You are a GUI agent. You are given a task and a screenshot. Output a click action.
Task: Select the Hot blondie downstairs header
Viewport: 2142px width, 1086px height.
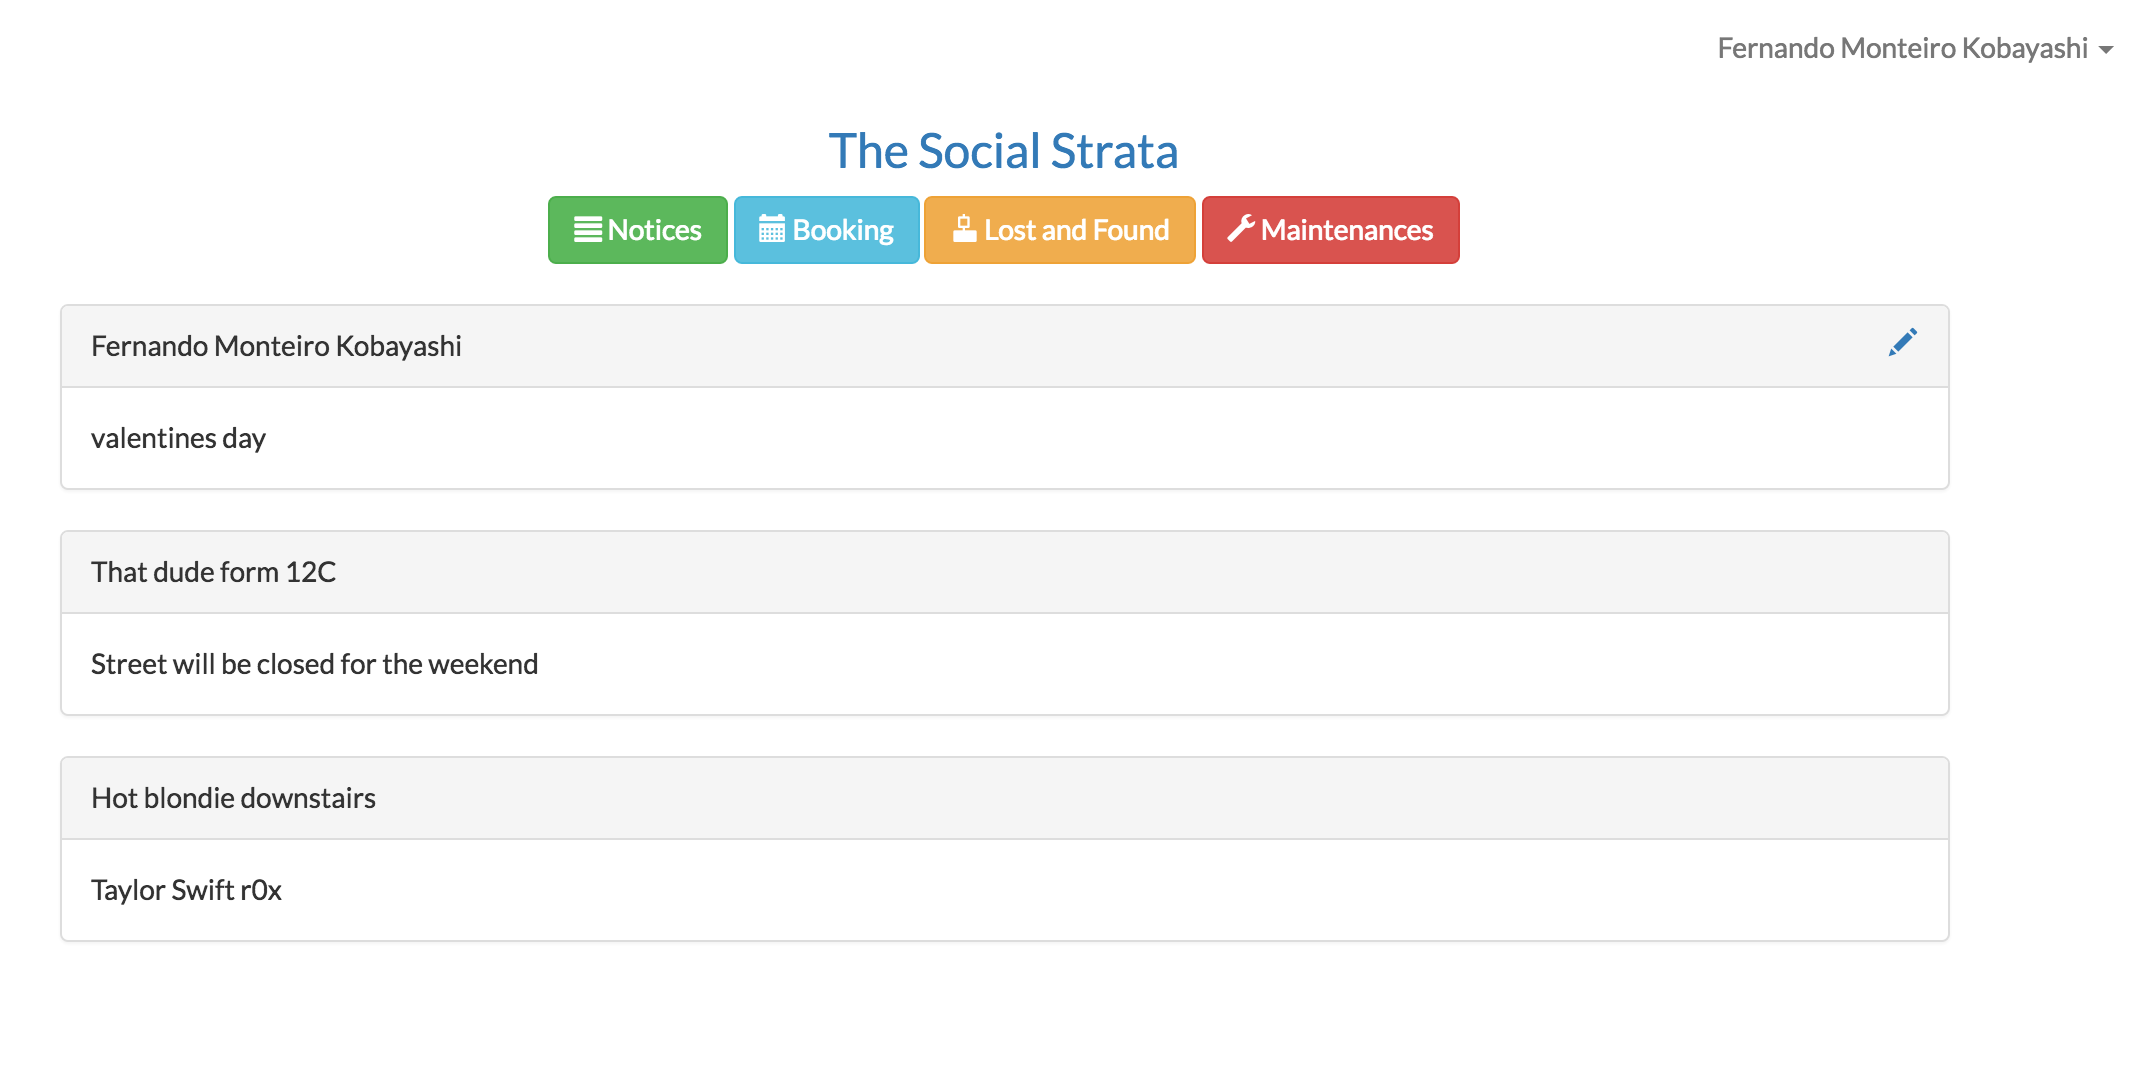pos(1005,798)
